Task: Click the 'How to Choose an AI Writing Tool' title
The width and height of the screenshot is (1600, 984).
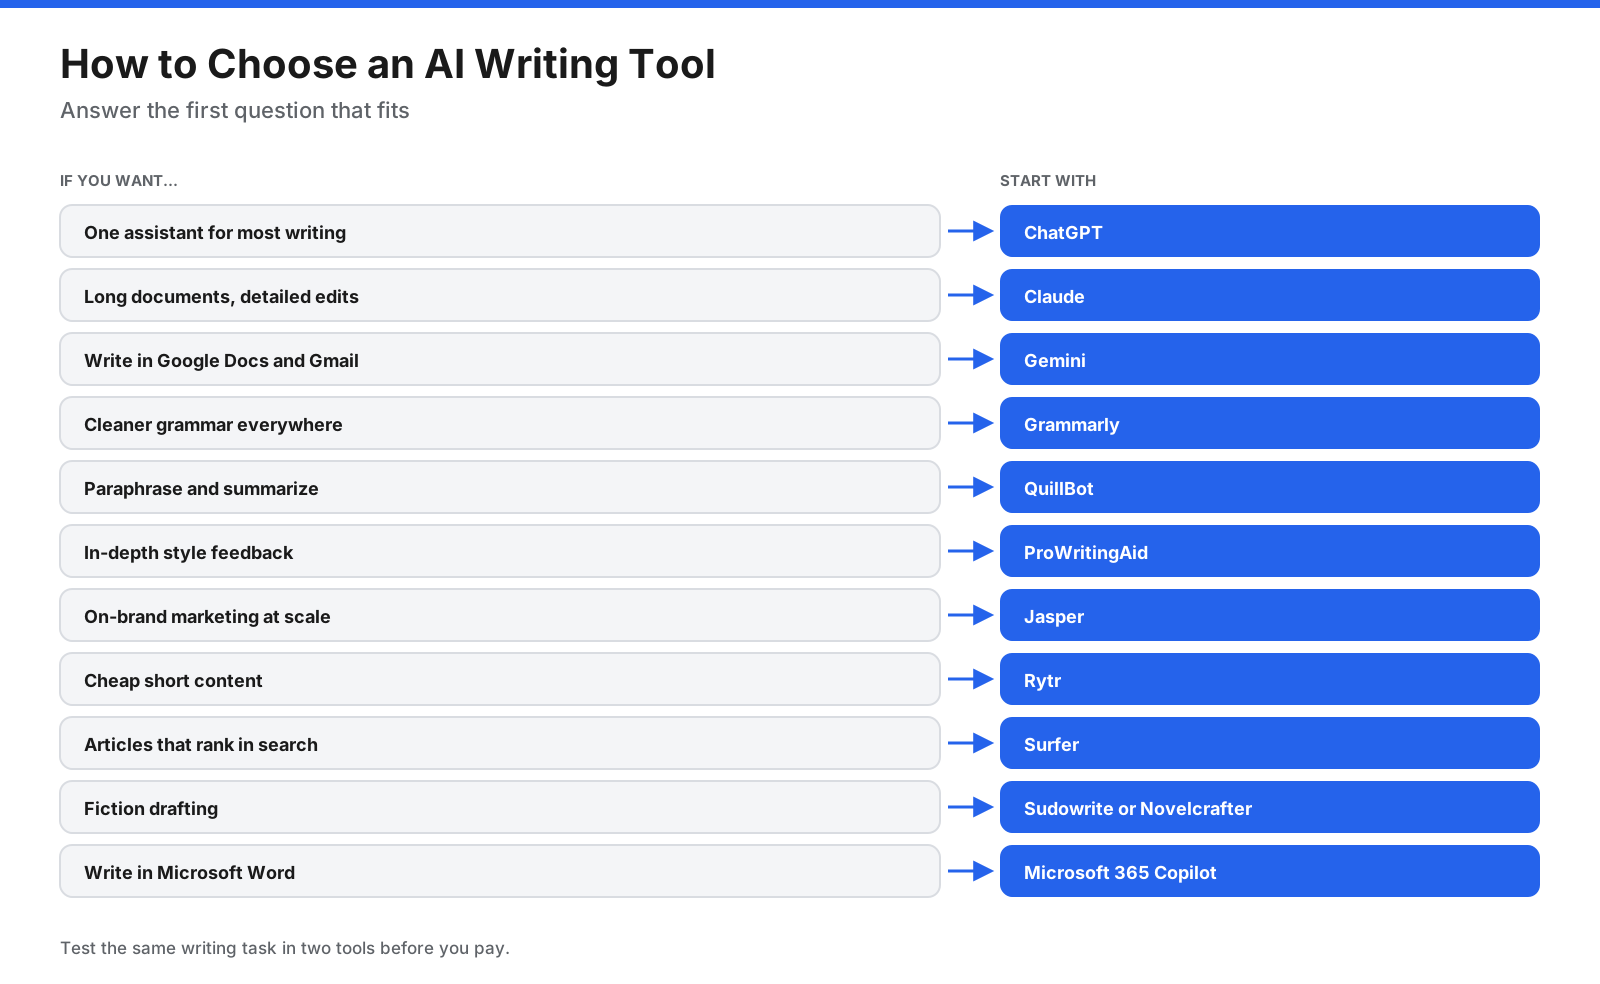Action: [388, 65]
